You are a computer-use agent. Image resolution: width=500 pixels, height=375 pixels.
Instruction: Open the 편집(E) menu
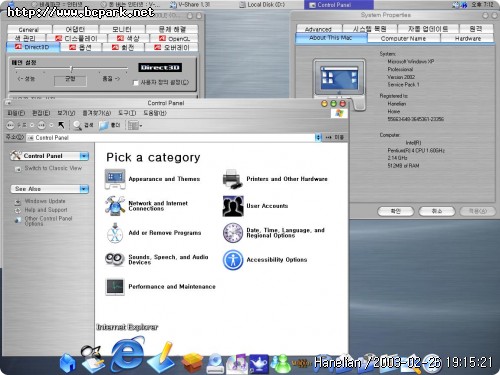pos(41,113)
